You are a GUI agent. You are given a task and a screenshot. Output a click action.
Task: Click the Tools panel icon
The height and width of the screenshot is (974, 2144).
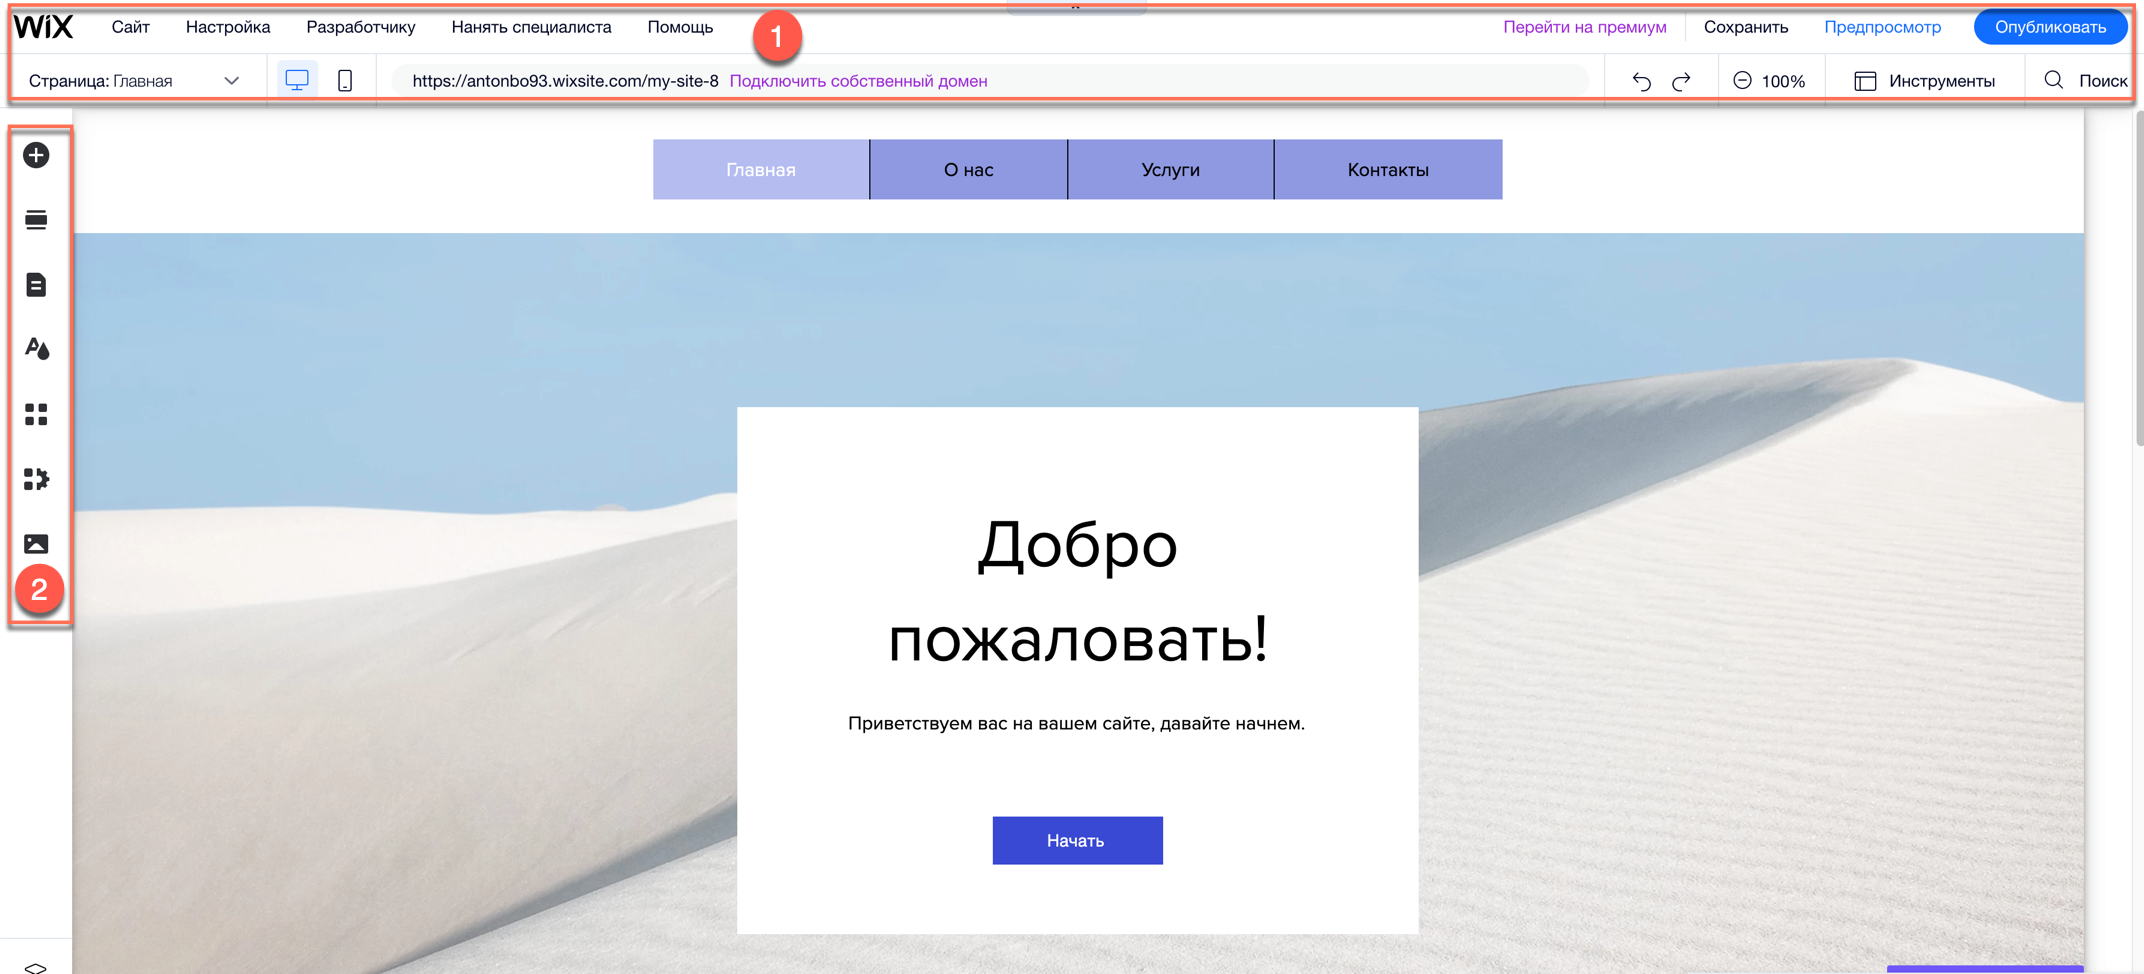(x=1865, y=81)
